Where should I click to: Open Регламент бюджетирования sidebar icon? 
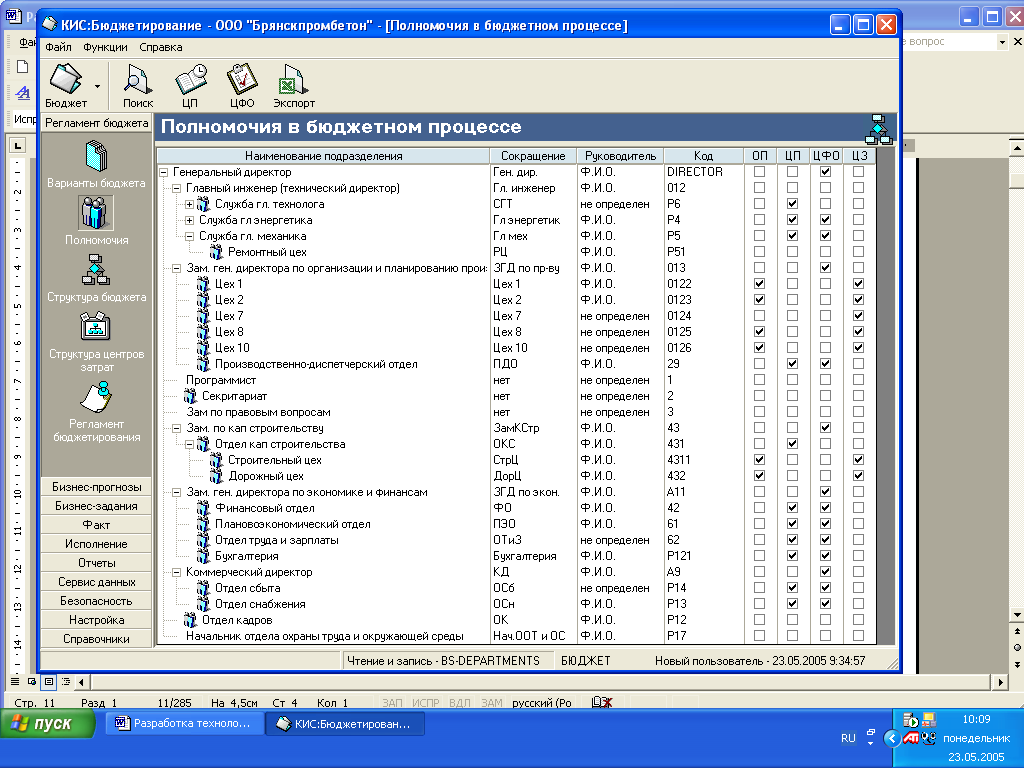point(96,398)
